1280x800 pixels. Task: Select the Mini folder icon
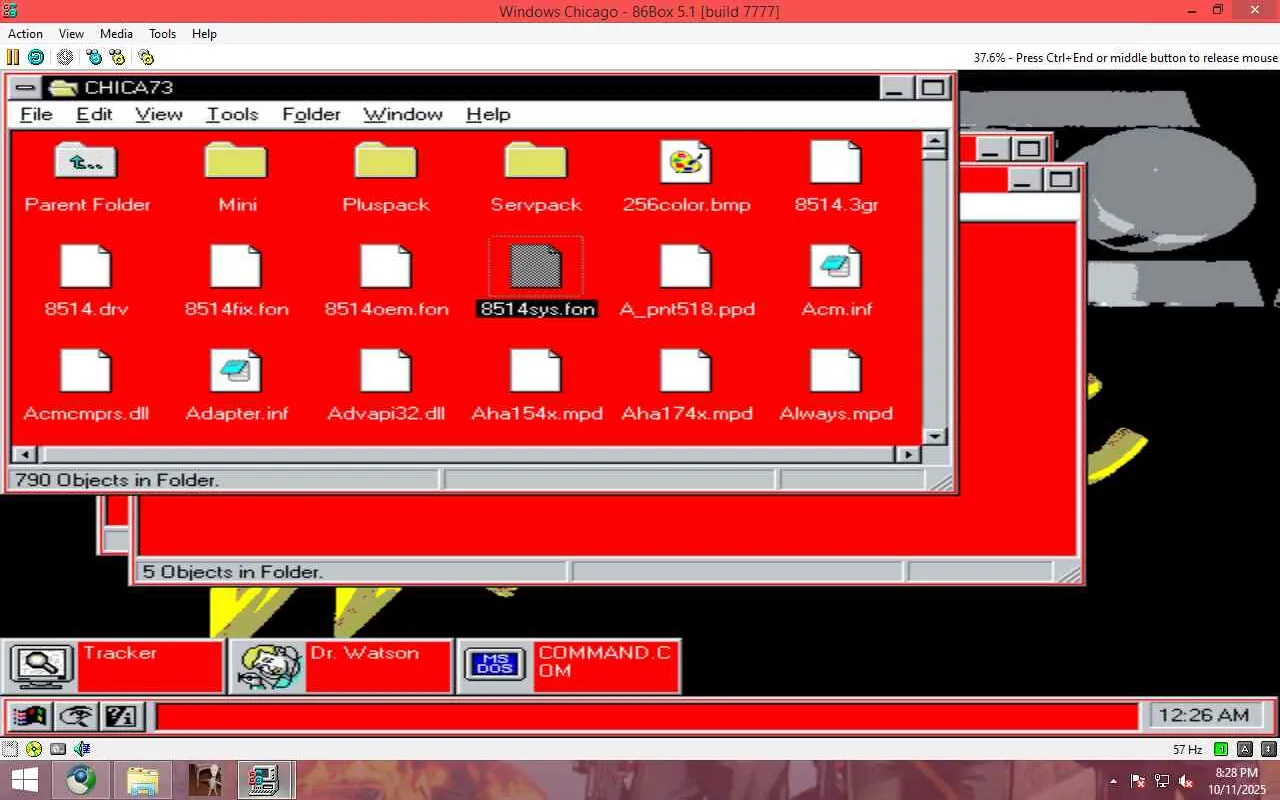(236, 161)
